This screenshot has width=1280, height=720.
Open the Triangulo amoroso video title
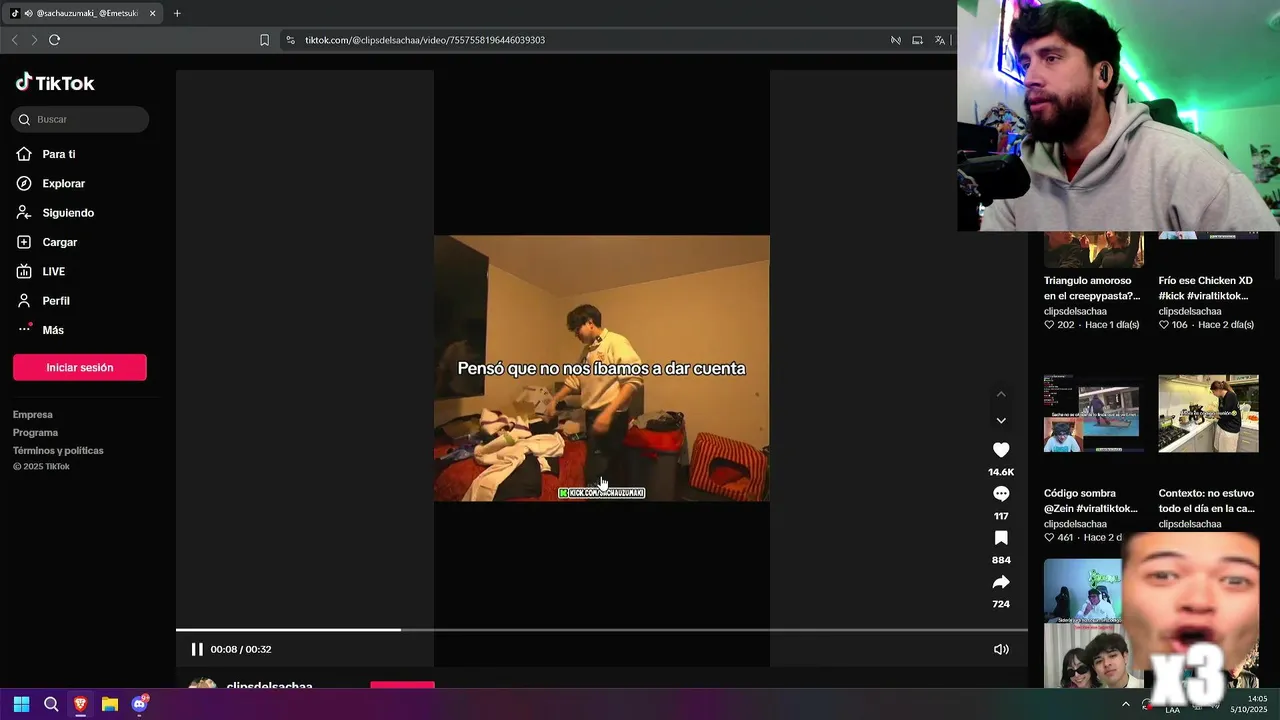tap(1092, 288)
